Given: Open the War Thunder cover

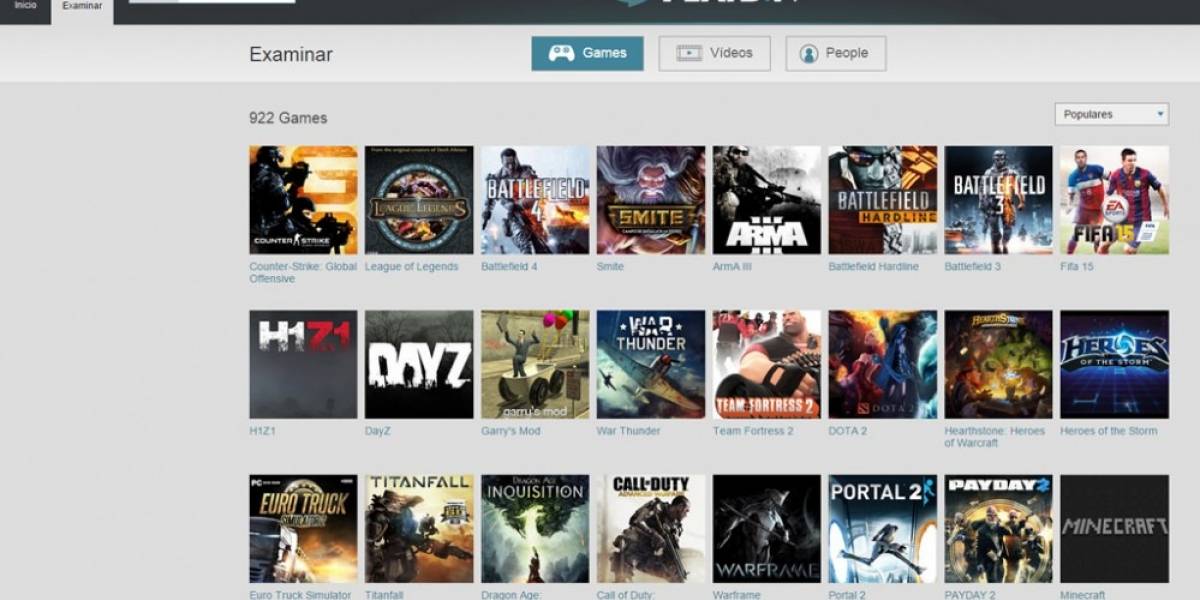Looking at the screenshot, I should [x=651, y=364].
